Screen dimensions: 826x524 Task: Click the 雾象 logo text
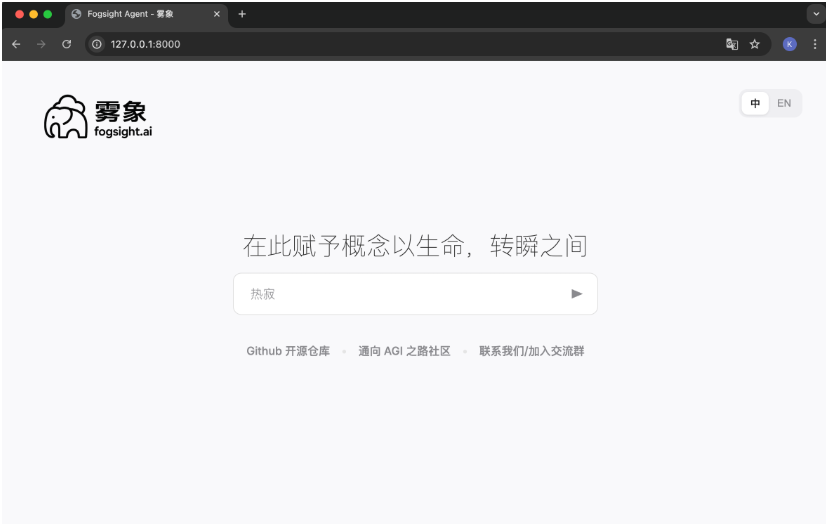click(x=120, y=112)
